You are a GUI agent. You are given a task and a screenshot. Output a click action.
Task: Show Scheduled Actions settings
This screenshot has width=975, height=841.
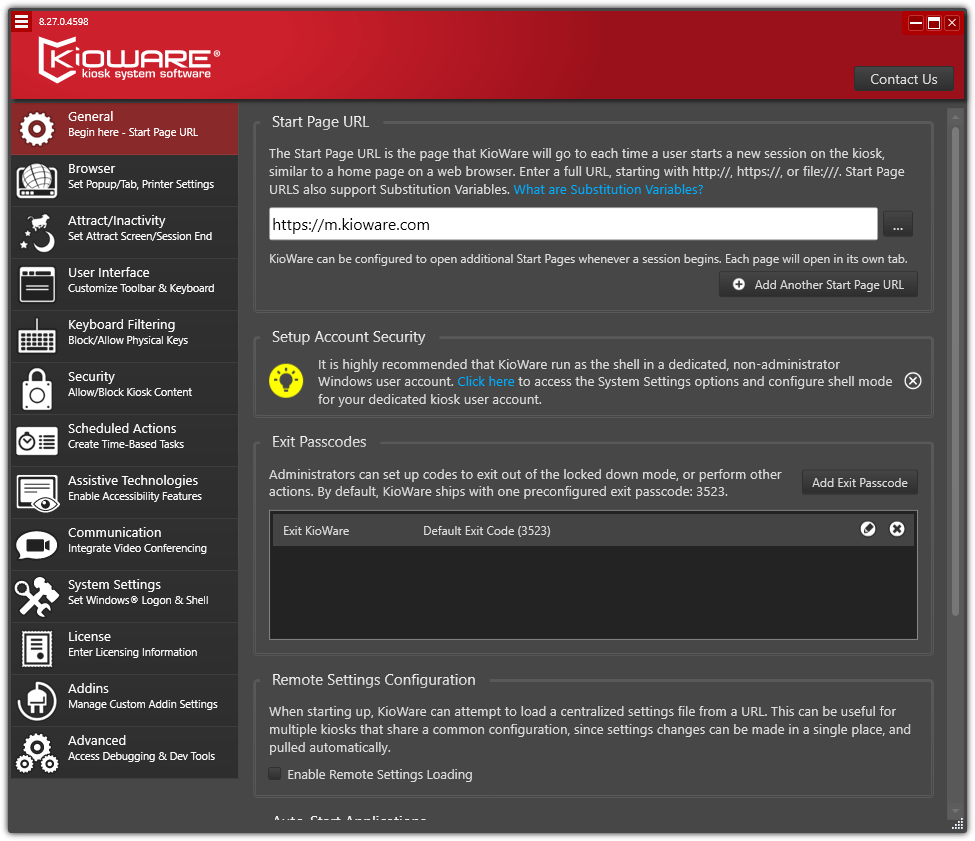pyautogui.click(x=124, y=441)
